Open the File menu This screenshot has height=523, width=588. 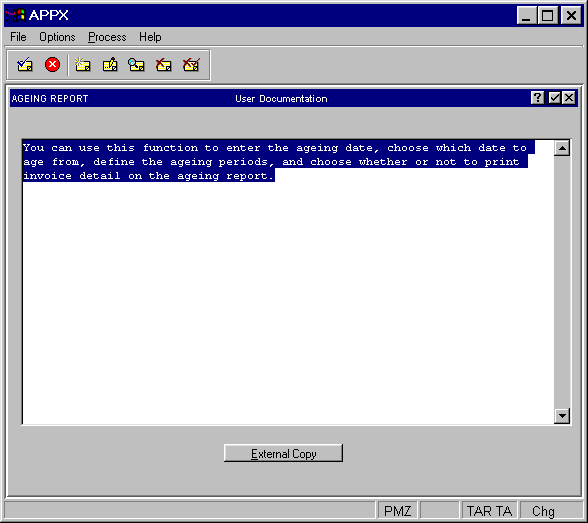coord(18,37)
